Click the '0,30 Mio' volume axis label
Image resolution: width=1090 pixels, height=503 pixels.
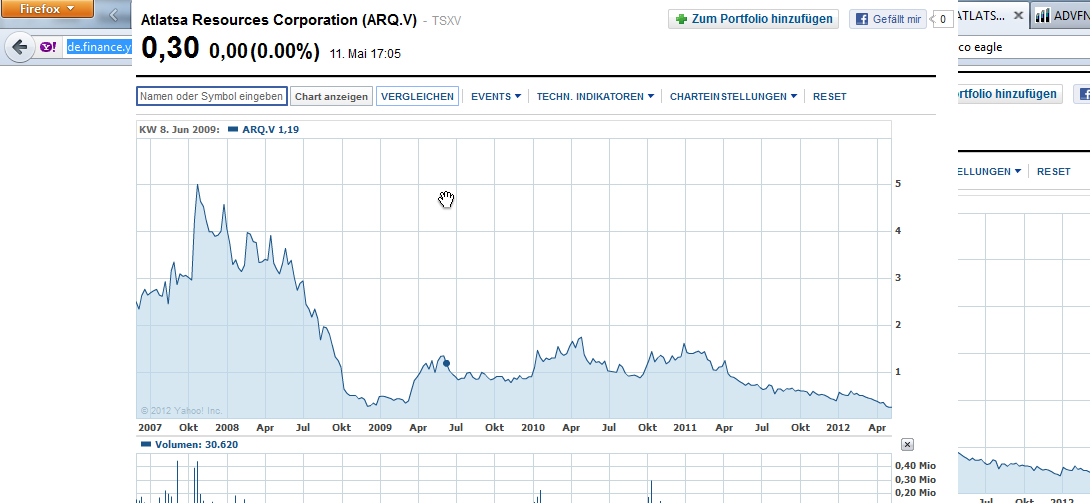click(915, 479)
